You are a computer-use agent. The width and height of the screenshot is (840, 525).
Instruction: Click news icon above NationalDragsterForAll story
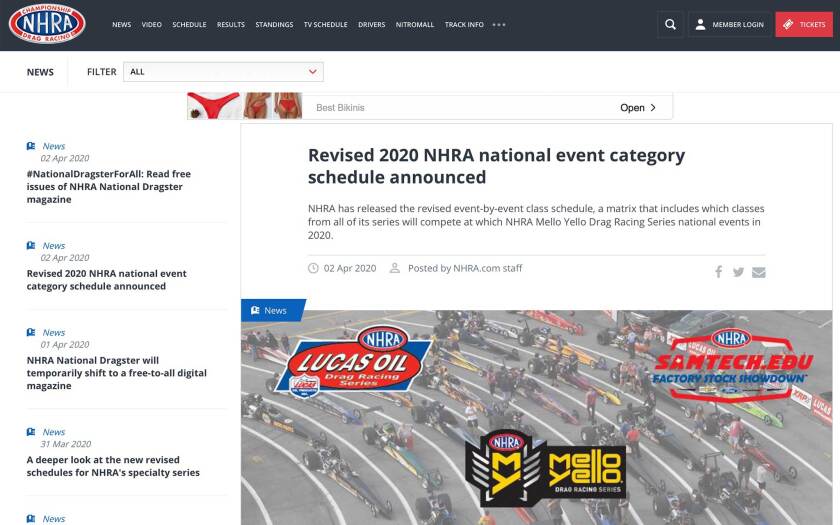(x=31, y=146)
